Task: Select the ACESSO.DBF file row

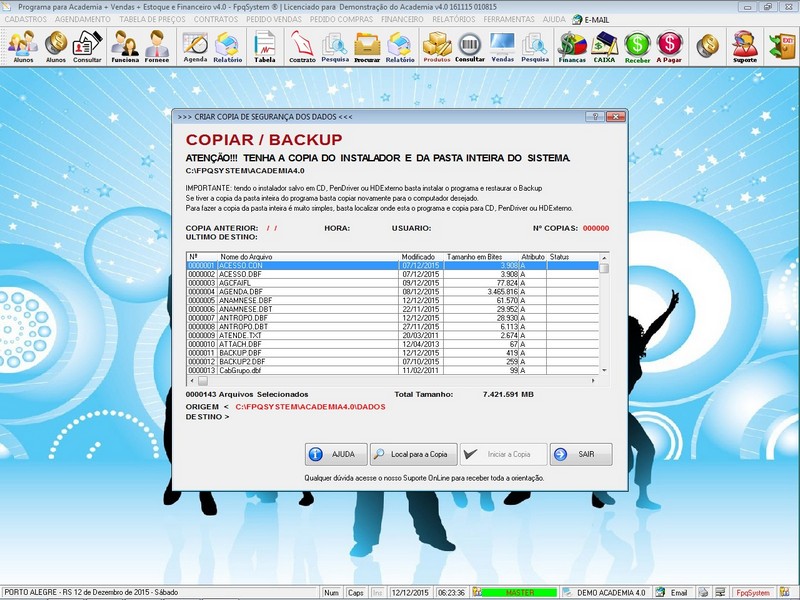Action: point(393,274)
